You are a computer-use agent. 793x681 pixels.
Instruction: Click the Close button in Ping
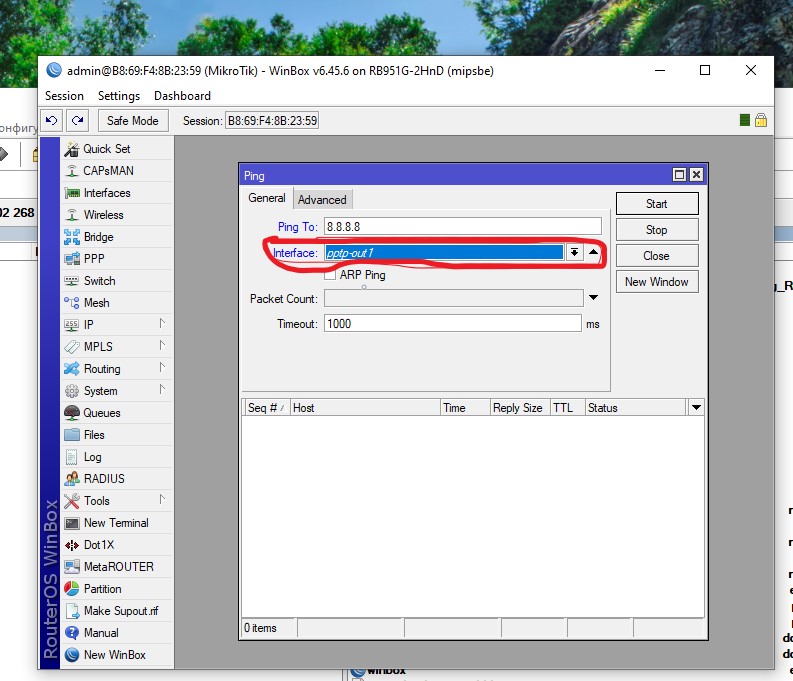click(x=657, y=256)
